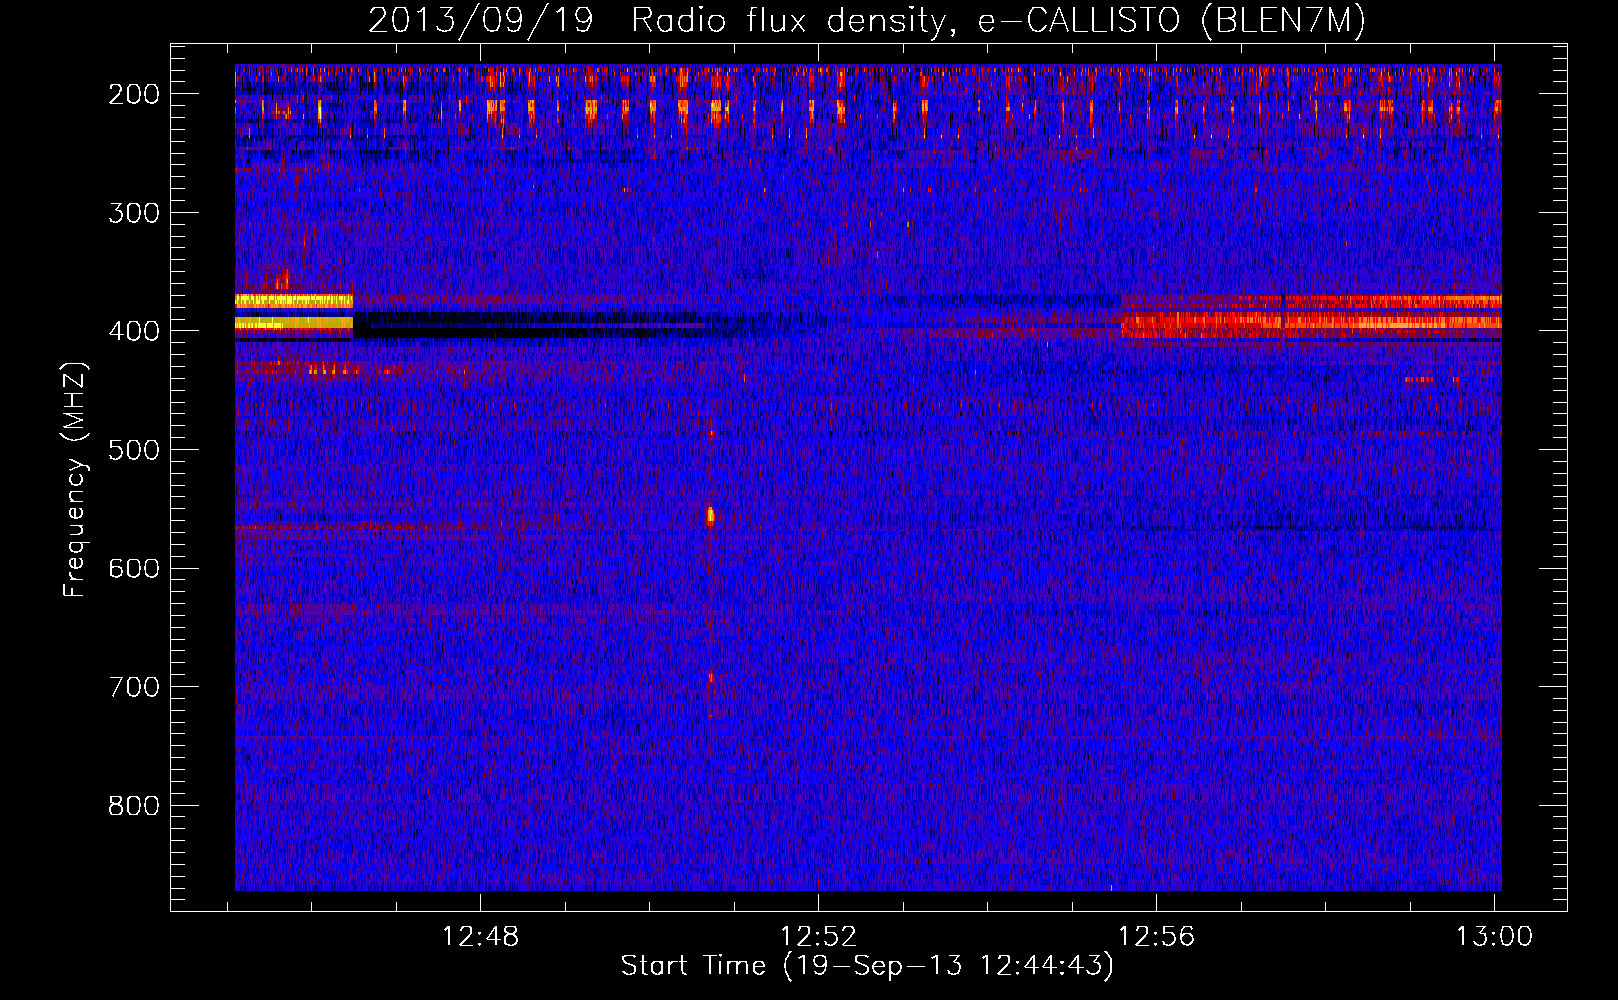The image size is (1618, 1000).
Task: Click the 12:52 time tick label
Action: (x=819, y=937)
